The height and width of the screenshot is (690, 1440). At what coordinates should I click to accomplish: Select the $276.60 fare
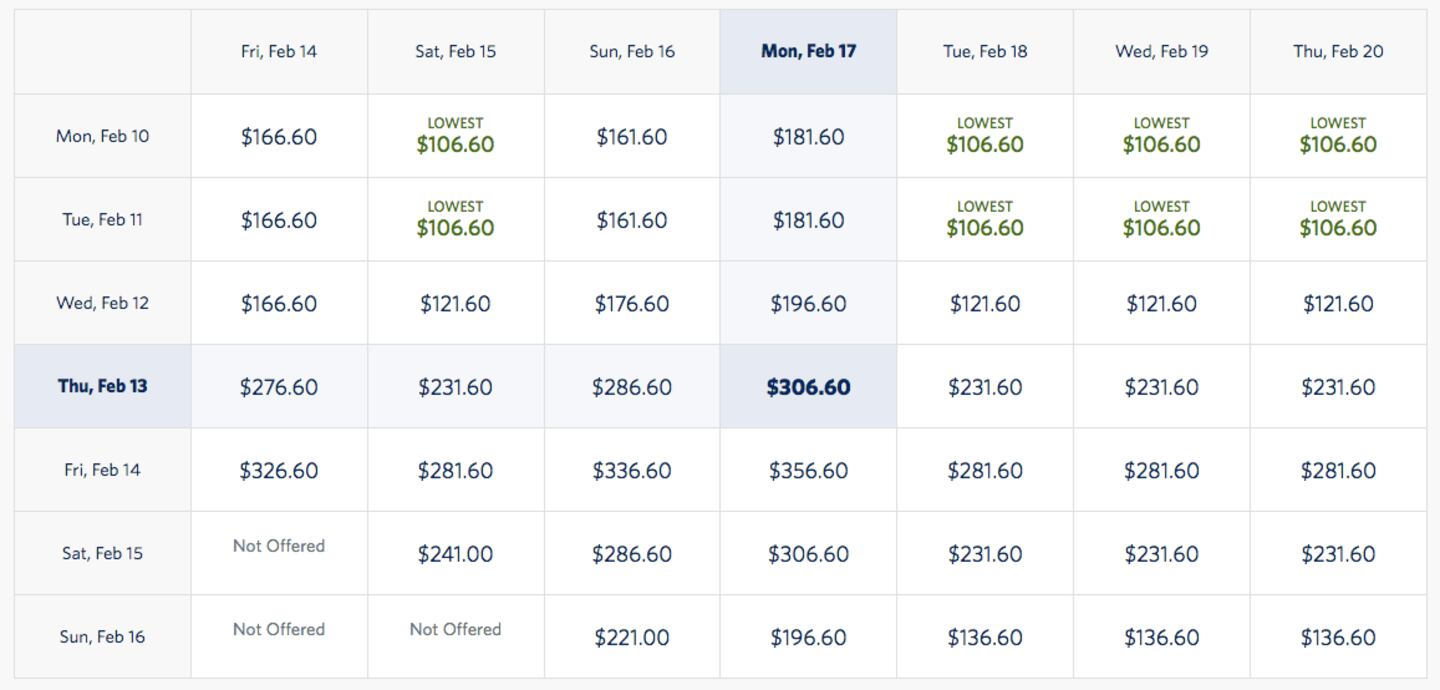(x=279, y=387)
